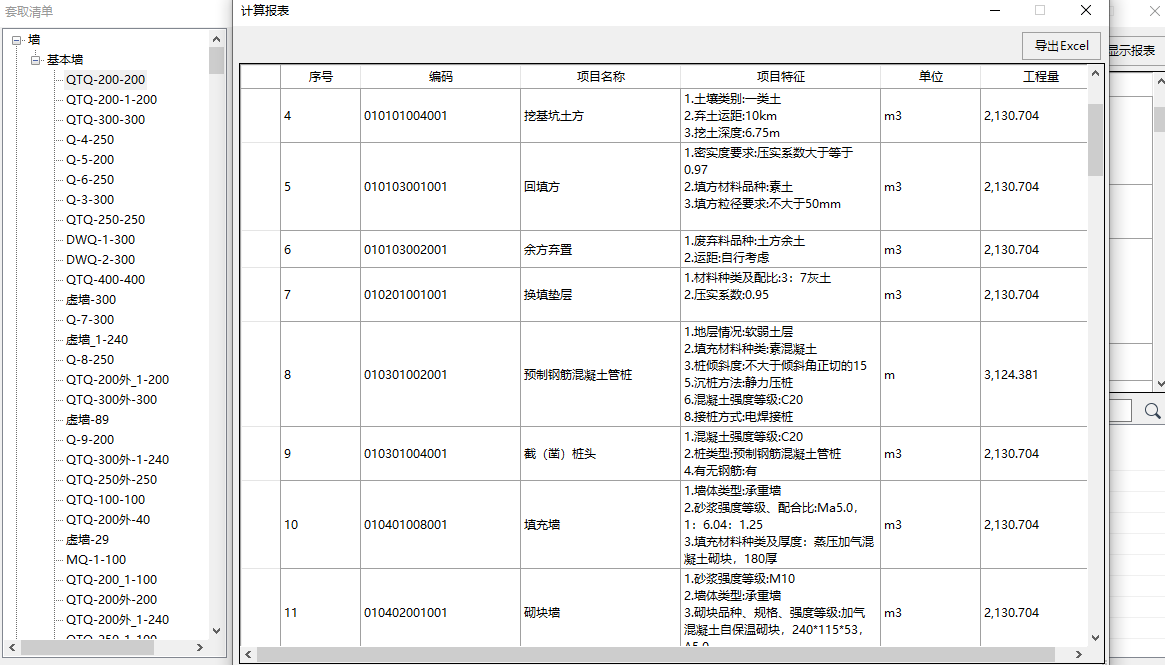Select tree item Q-8-250
1165x665 pixels.
[x=90, y=360]
